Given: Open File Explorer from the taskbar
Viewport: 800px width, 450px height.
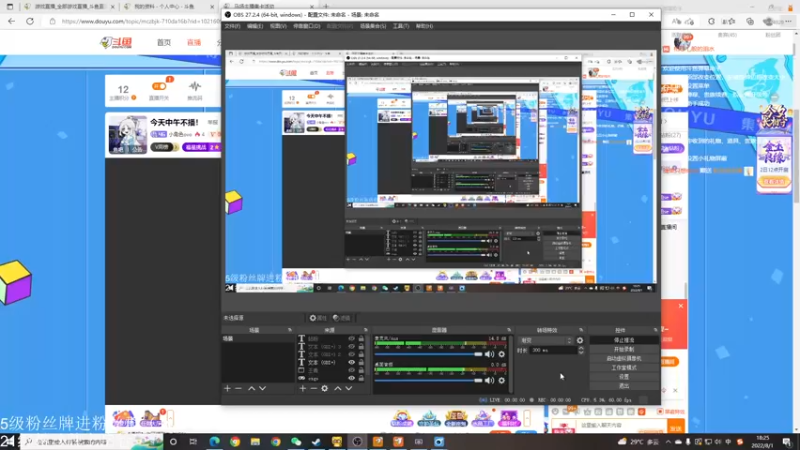Looking at the screenshot, I should pos(255,442).
